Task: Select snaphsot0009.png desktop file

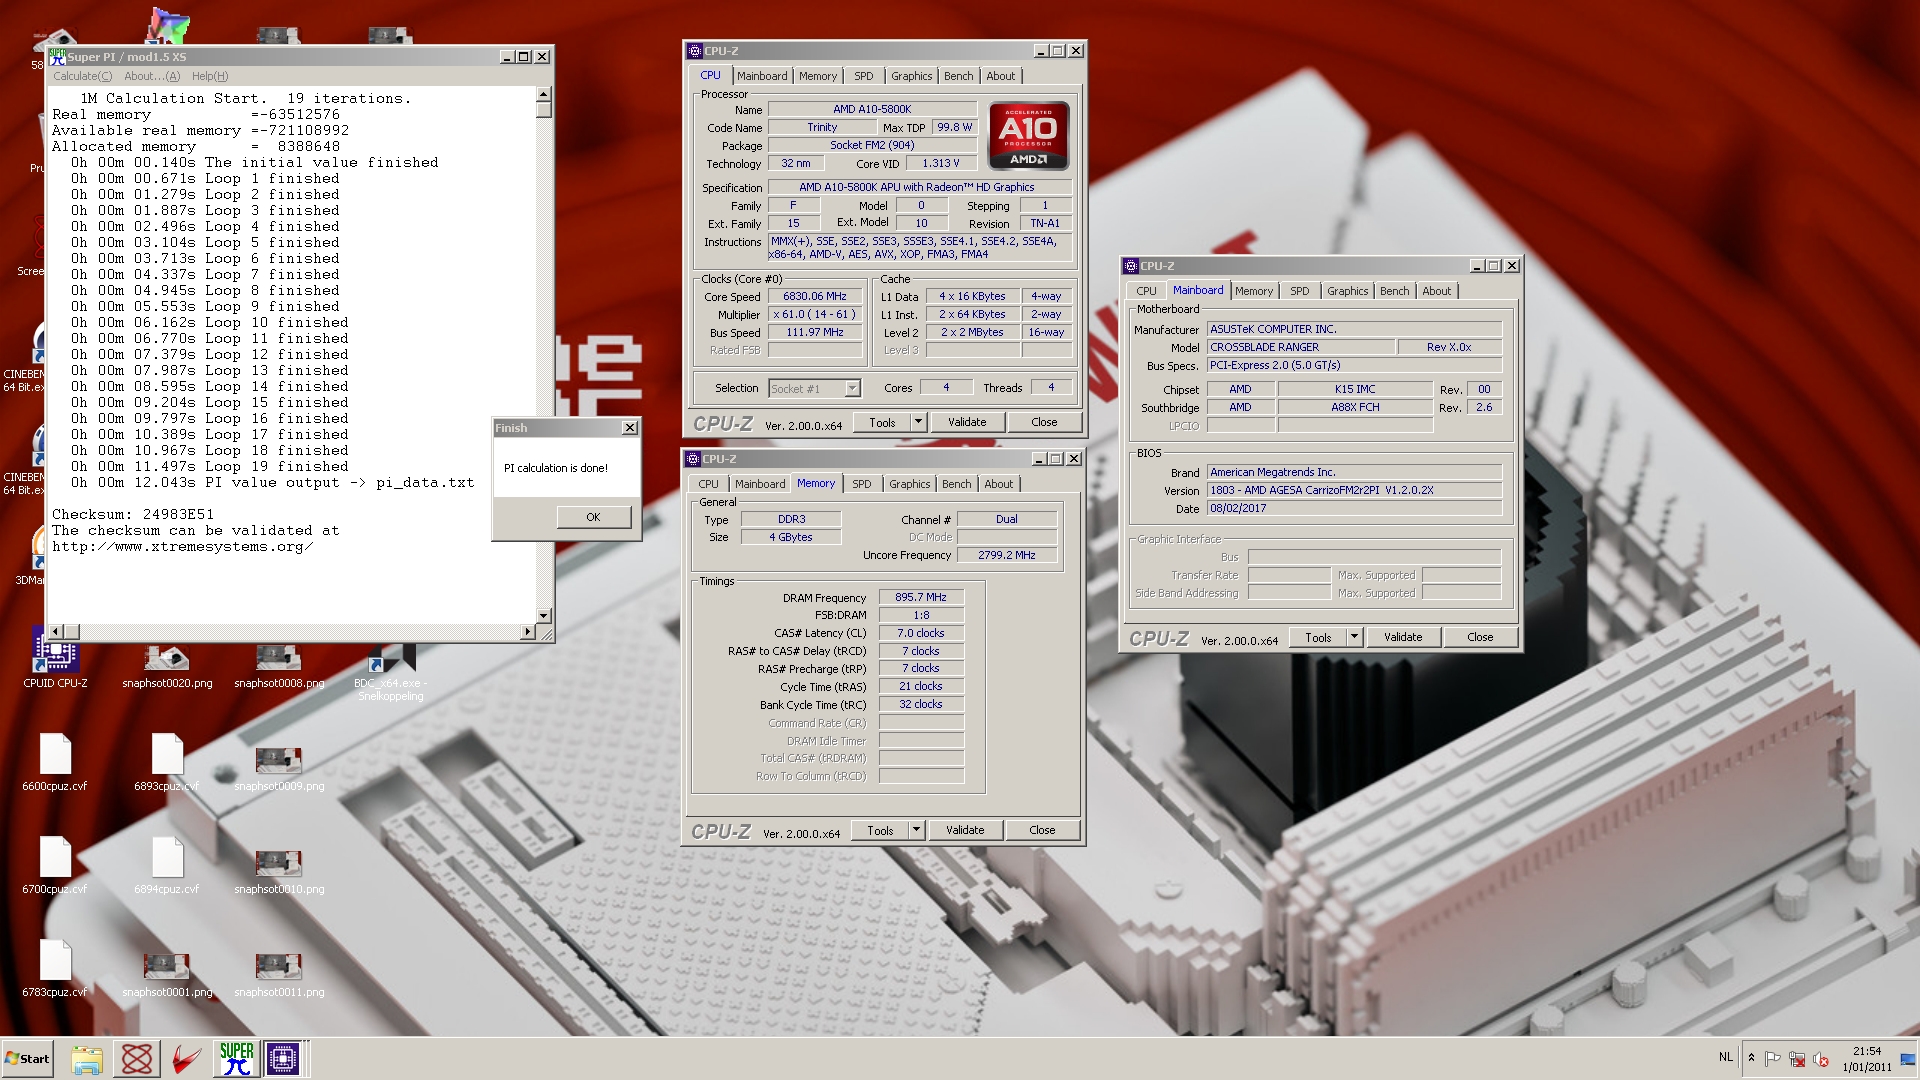Action: tap(279, 769)
